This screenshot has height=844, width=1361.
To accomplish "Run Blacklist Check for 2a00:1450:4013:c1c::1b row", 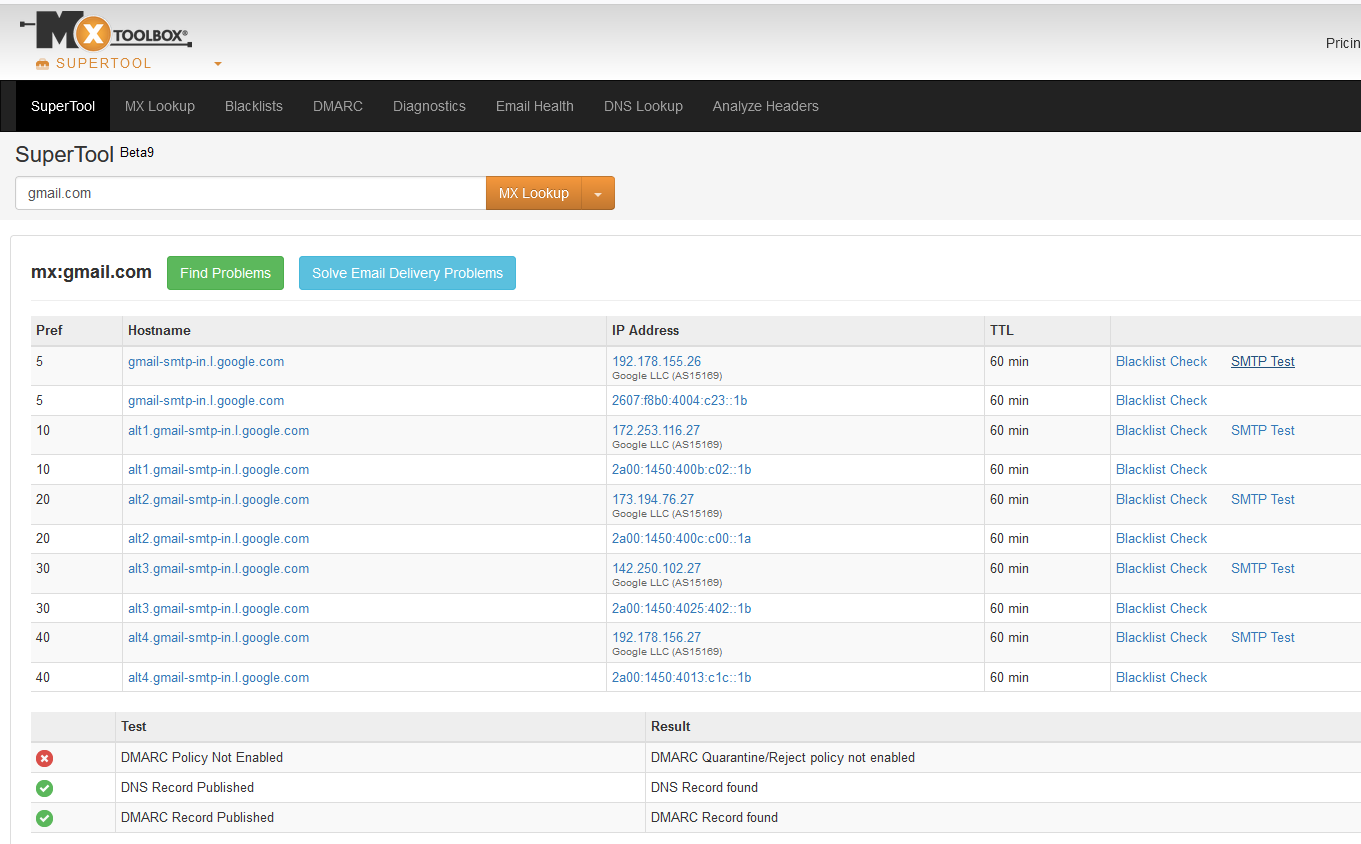I will point(1162,678).
